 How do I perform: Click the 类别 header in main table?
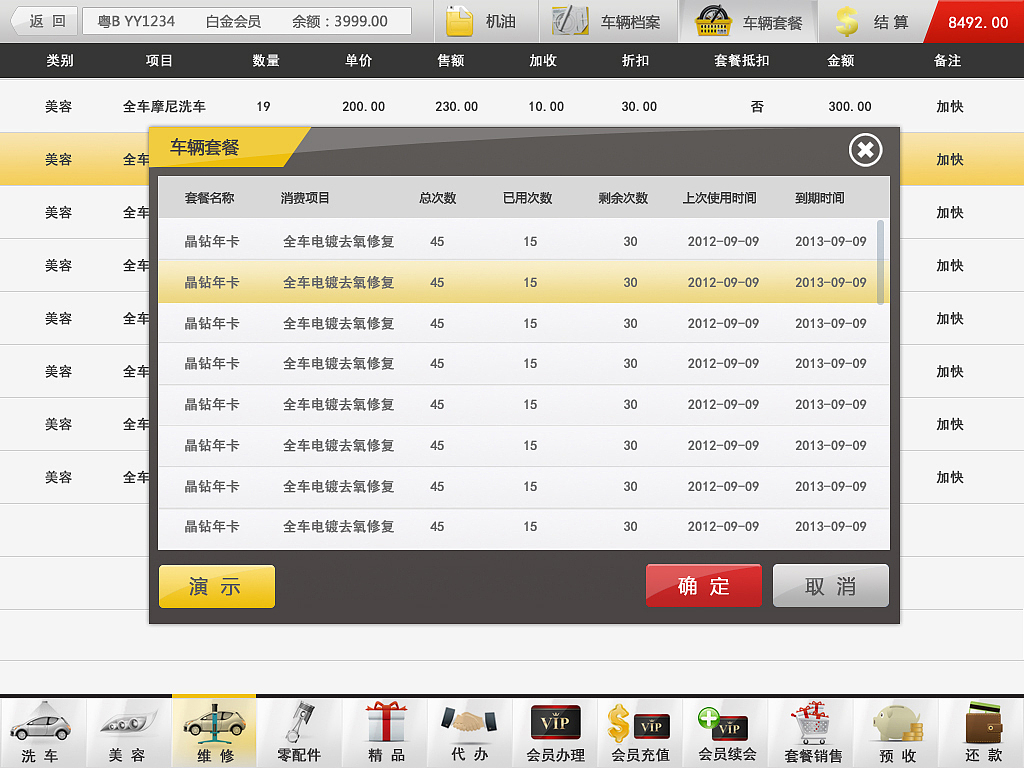pyautogui.click(x=59, y=61)
